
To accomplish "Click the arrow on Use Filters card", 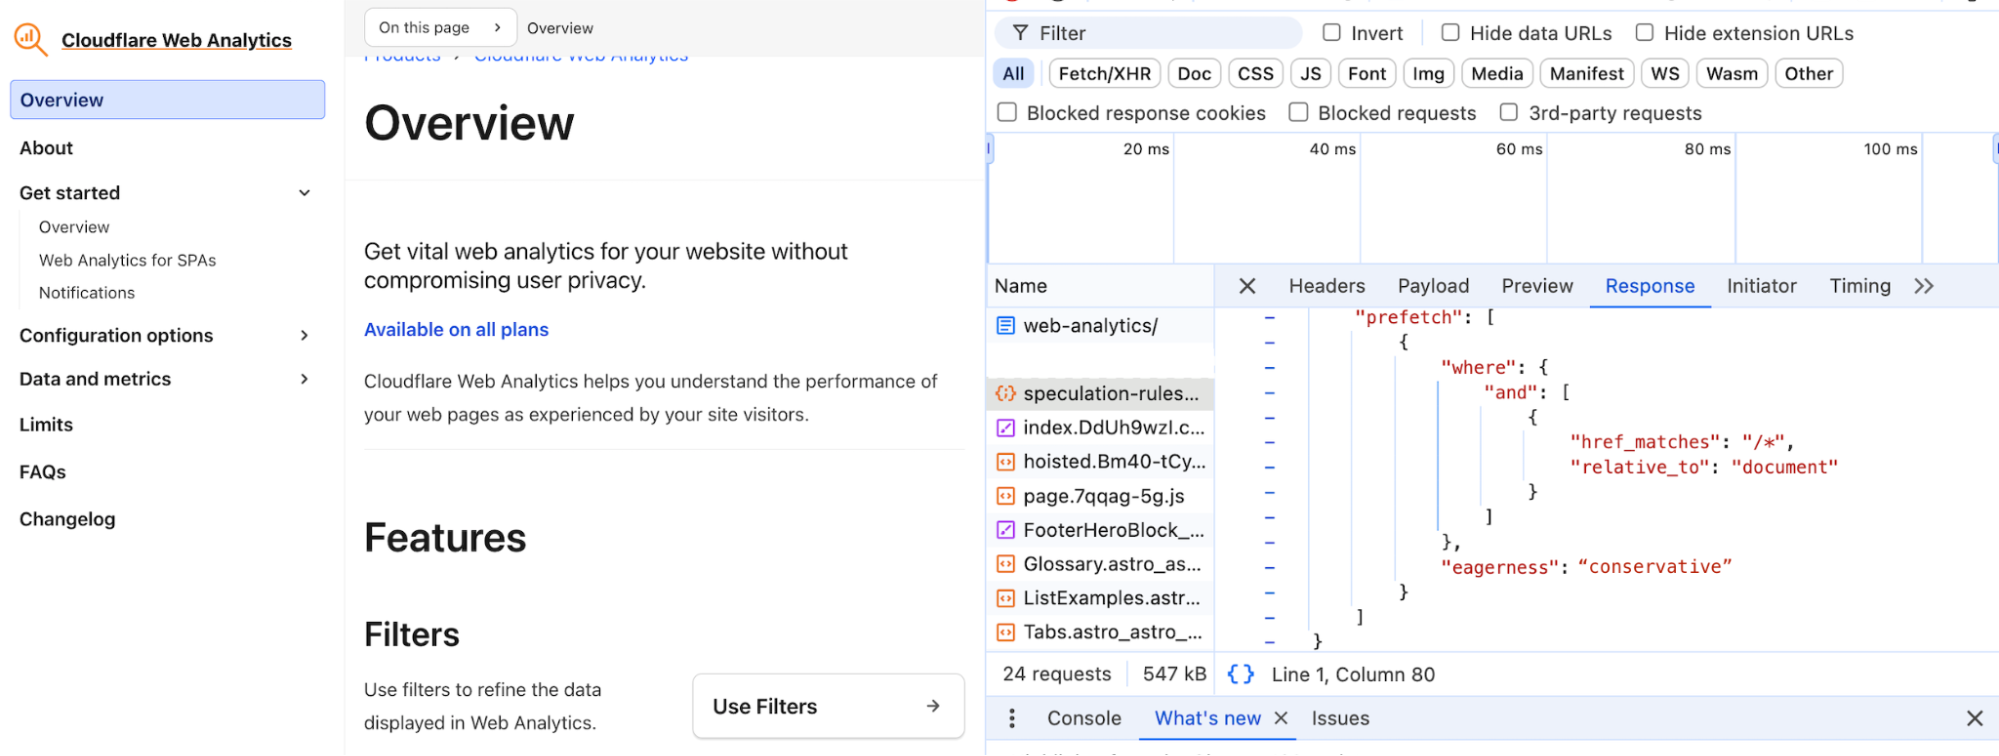I will (x=932, y=706).
